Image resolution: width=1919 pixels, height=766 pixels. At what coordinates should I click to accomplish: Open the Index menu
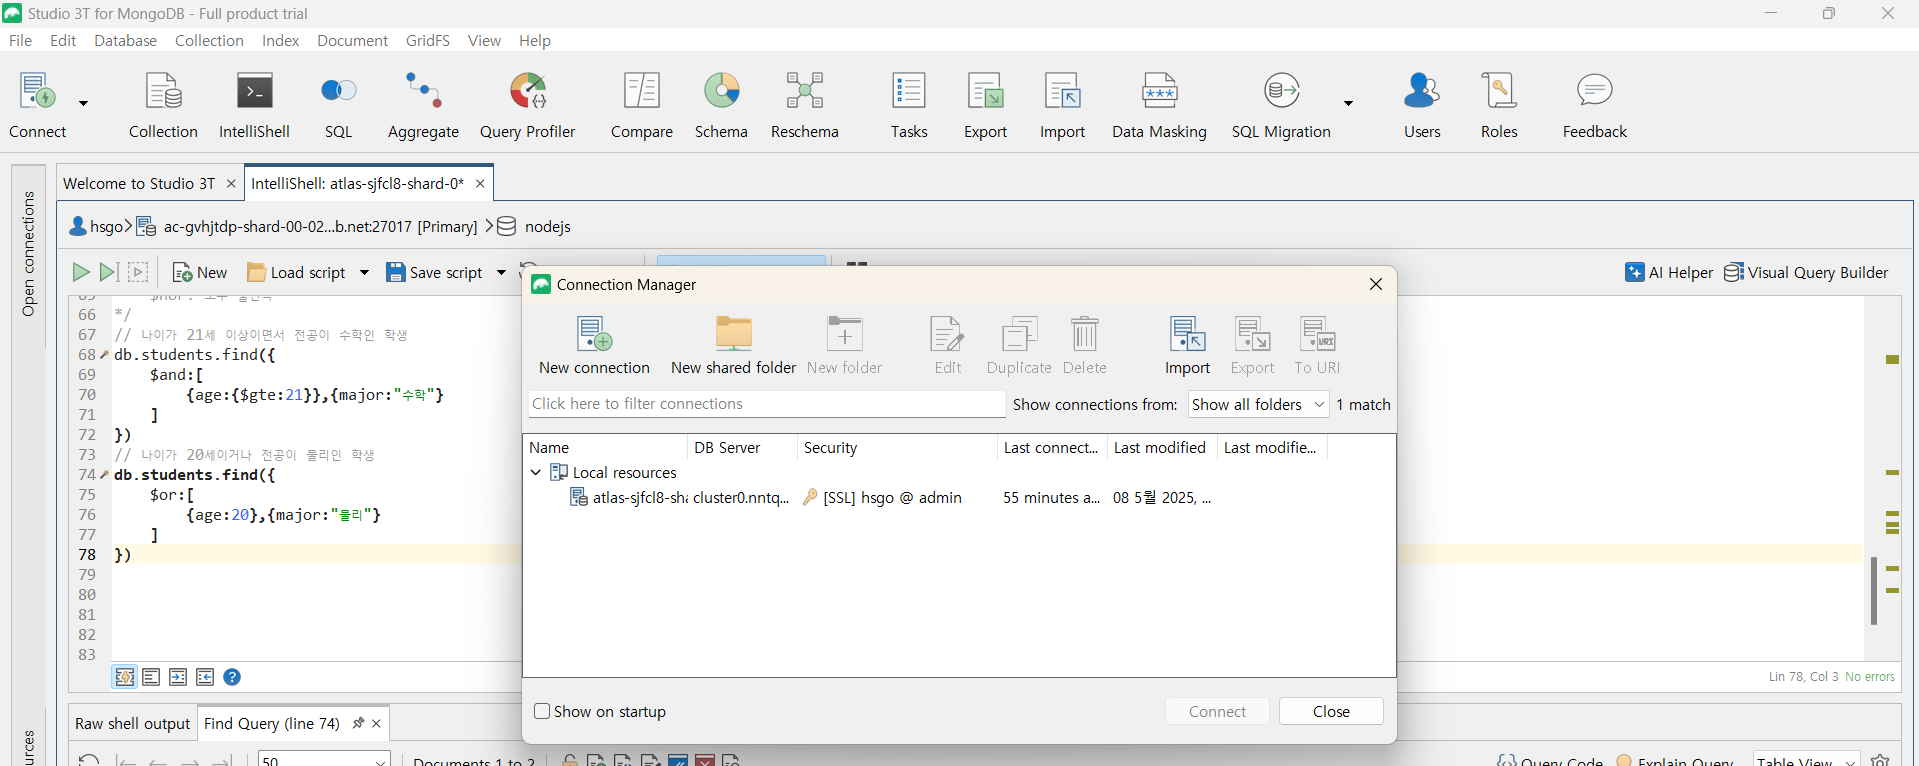click(x=280, y=40)
